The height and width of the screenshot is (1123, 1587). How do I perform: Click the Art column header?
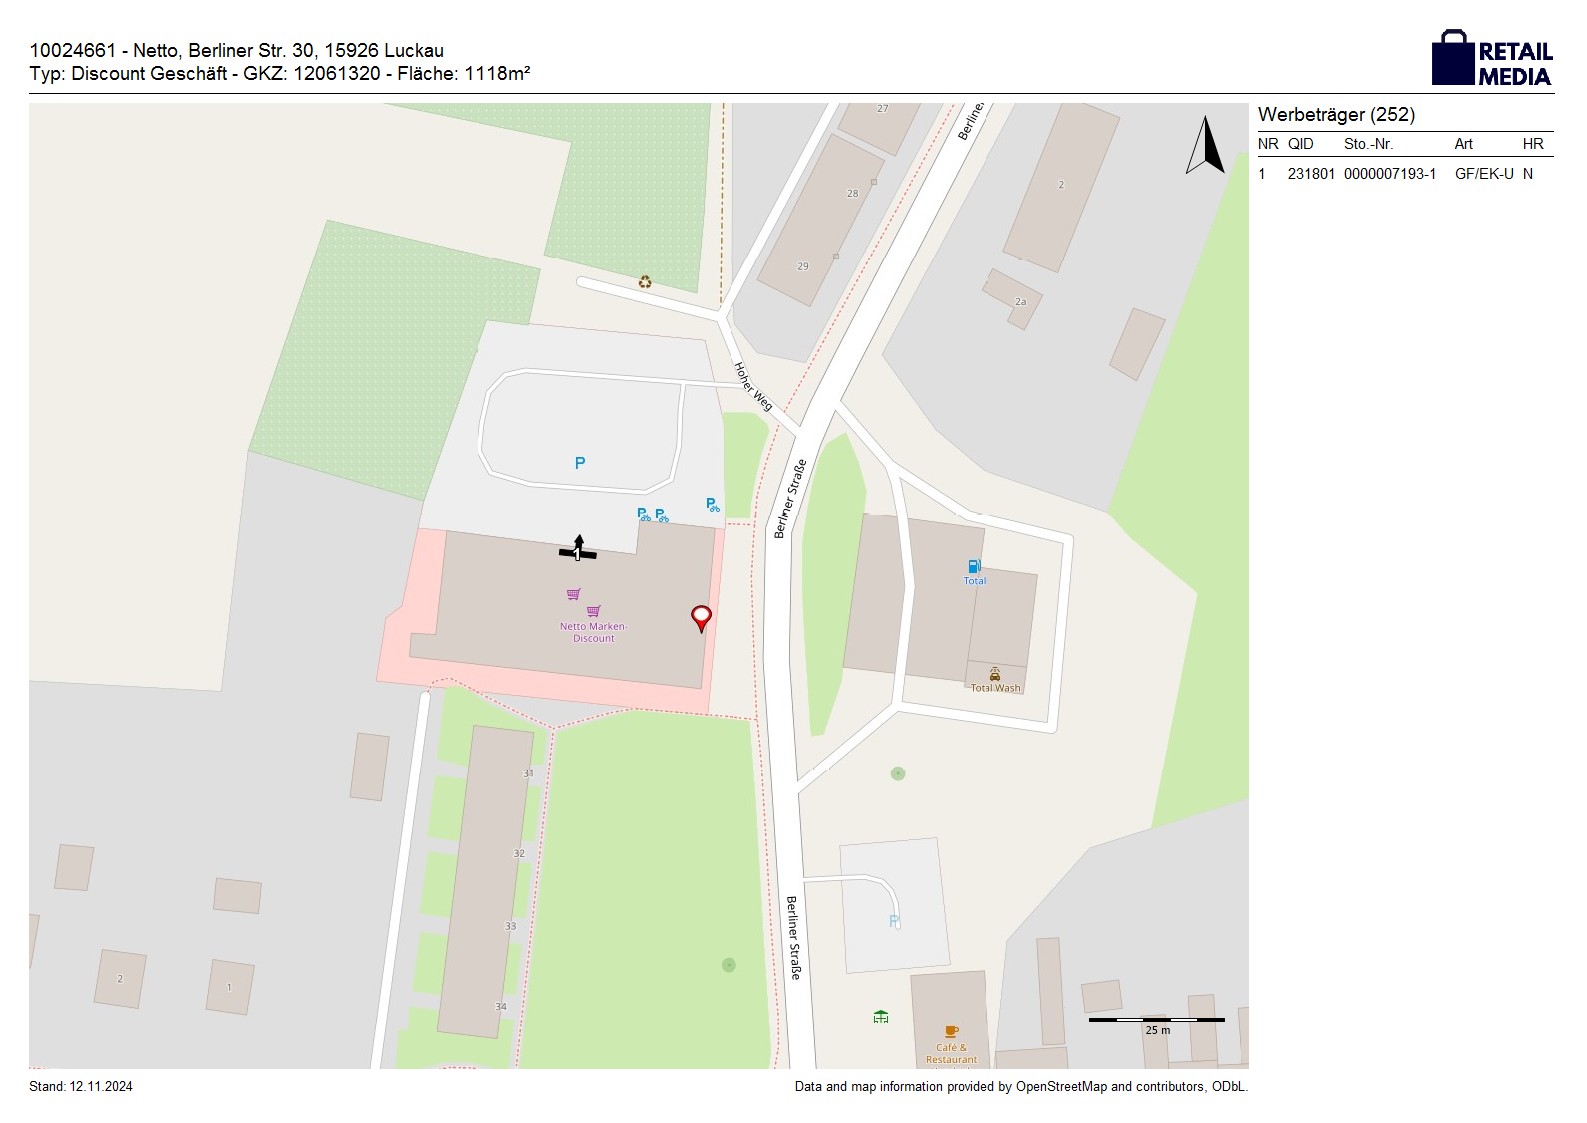1463,144
